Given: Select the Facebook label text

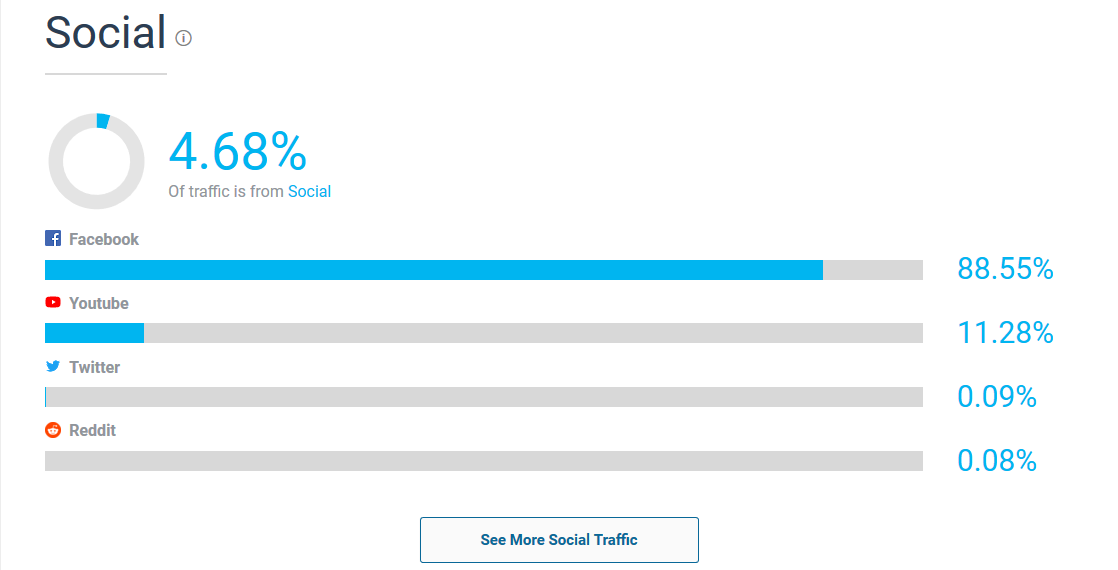Looking at the screenshot, I should click(104, 239).
